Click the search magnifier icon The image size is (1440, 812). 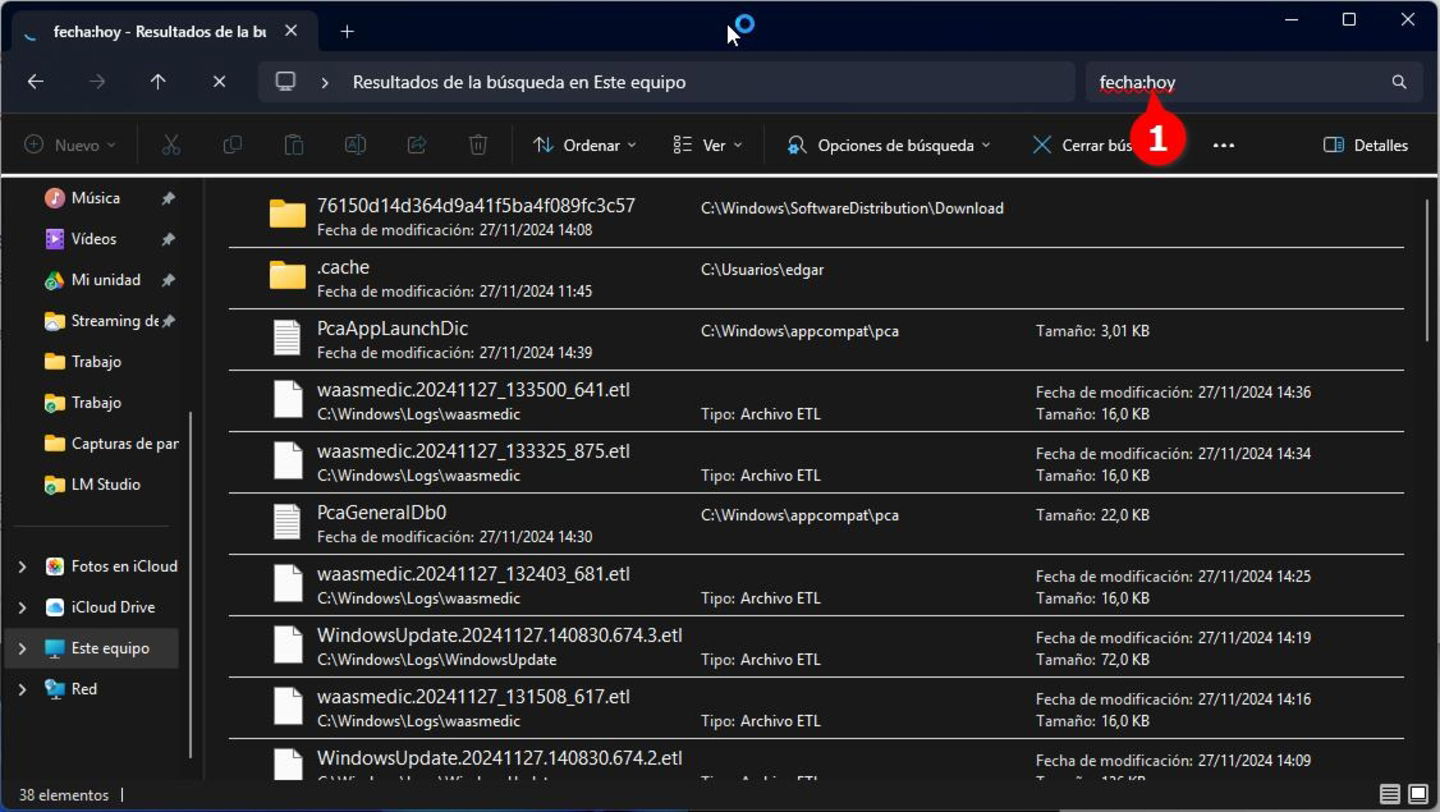tap(1399, 82)
